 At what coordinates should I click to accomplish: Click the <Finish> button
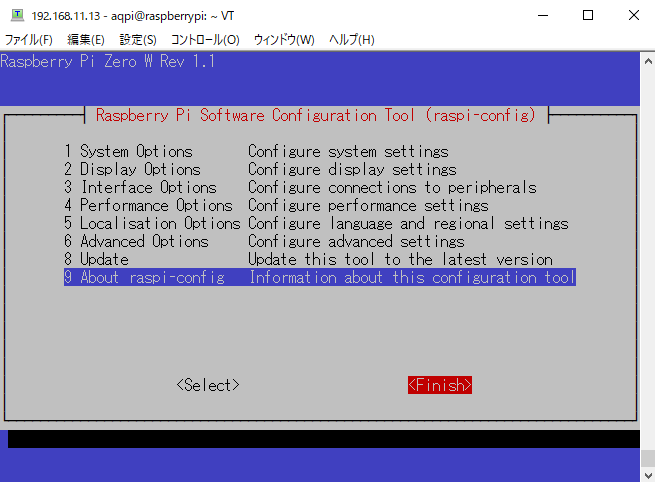[x=440, y=385]
